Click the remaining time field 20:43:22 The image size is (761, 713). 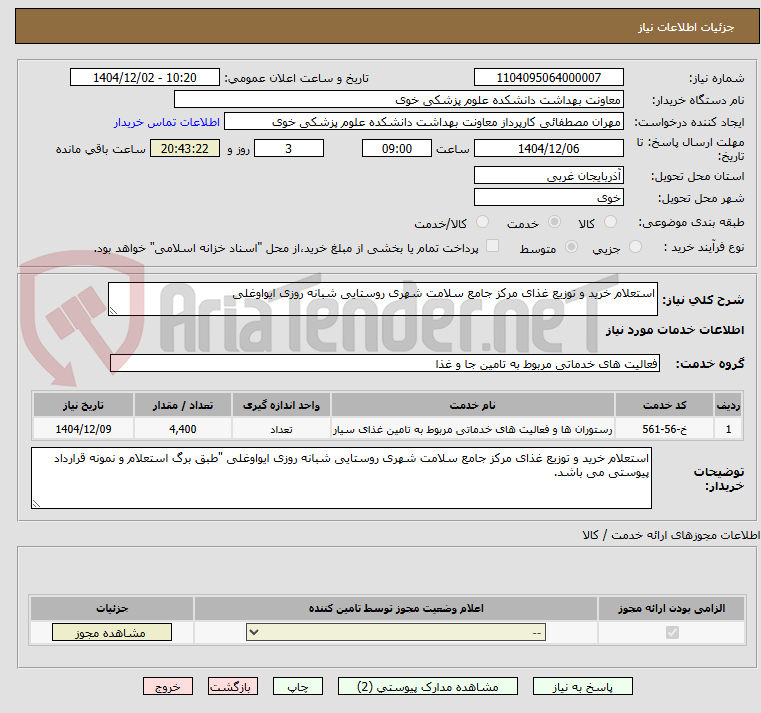click(x=184, y=149)
